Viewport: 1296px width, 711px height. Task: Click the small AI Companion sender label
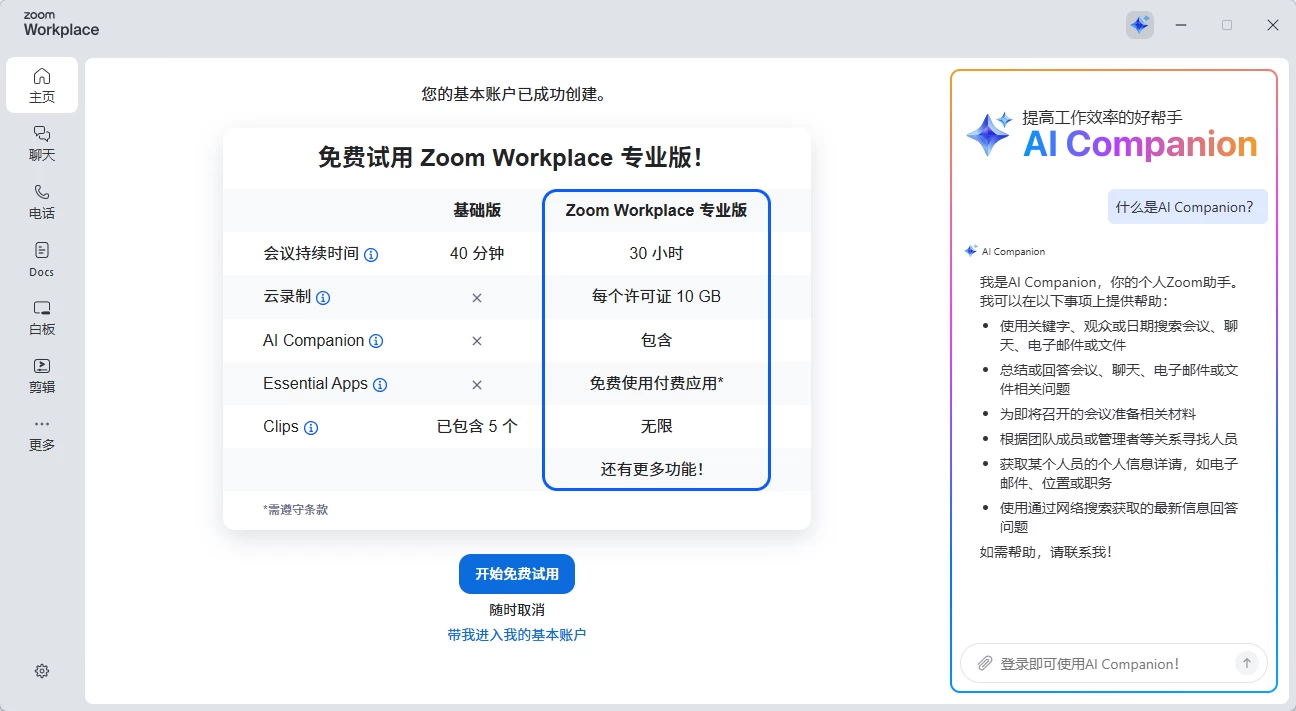(x=1013, y=252)
